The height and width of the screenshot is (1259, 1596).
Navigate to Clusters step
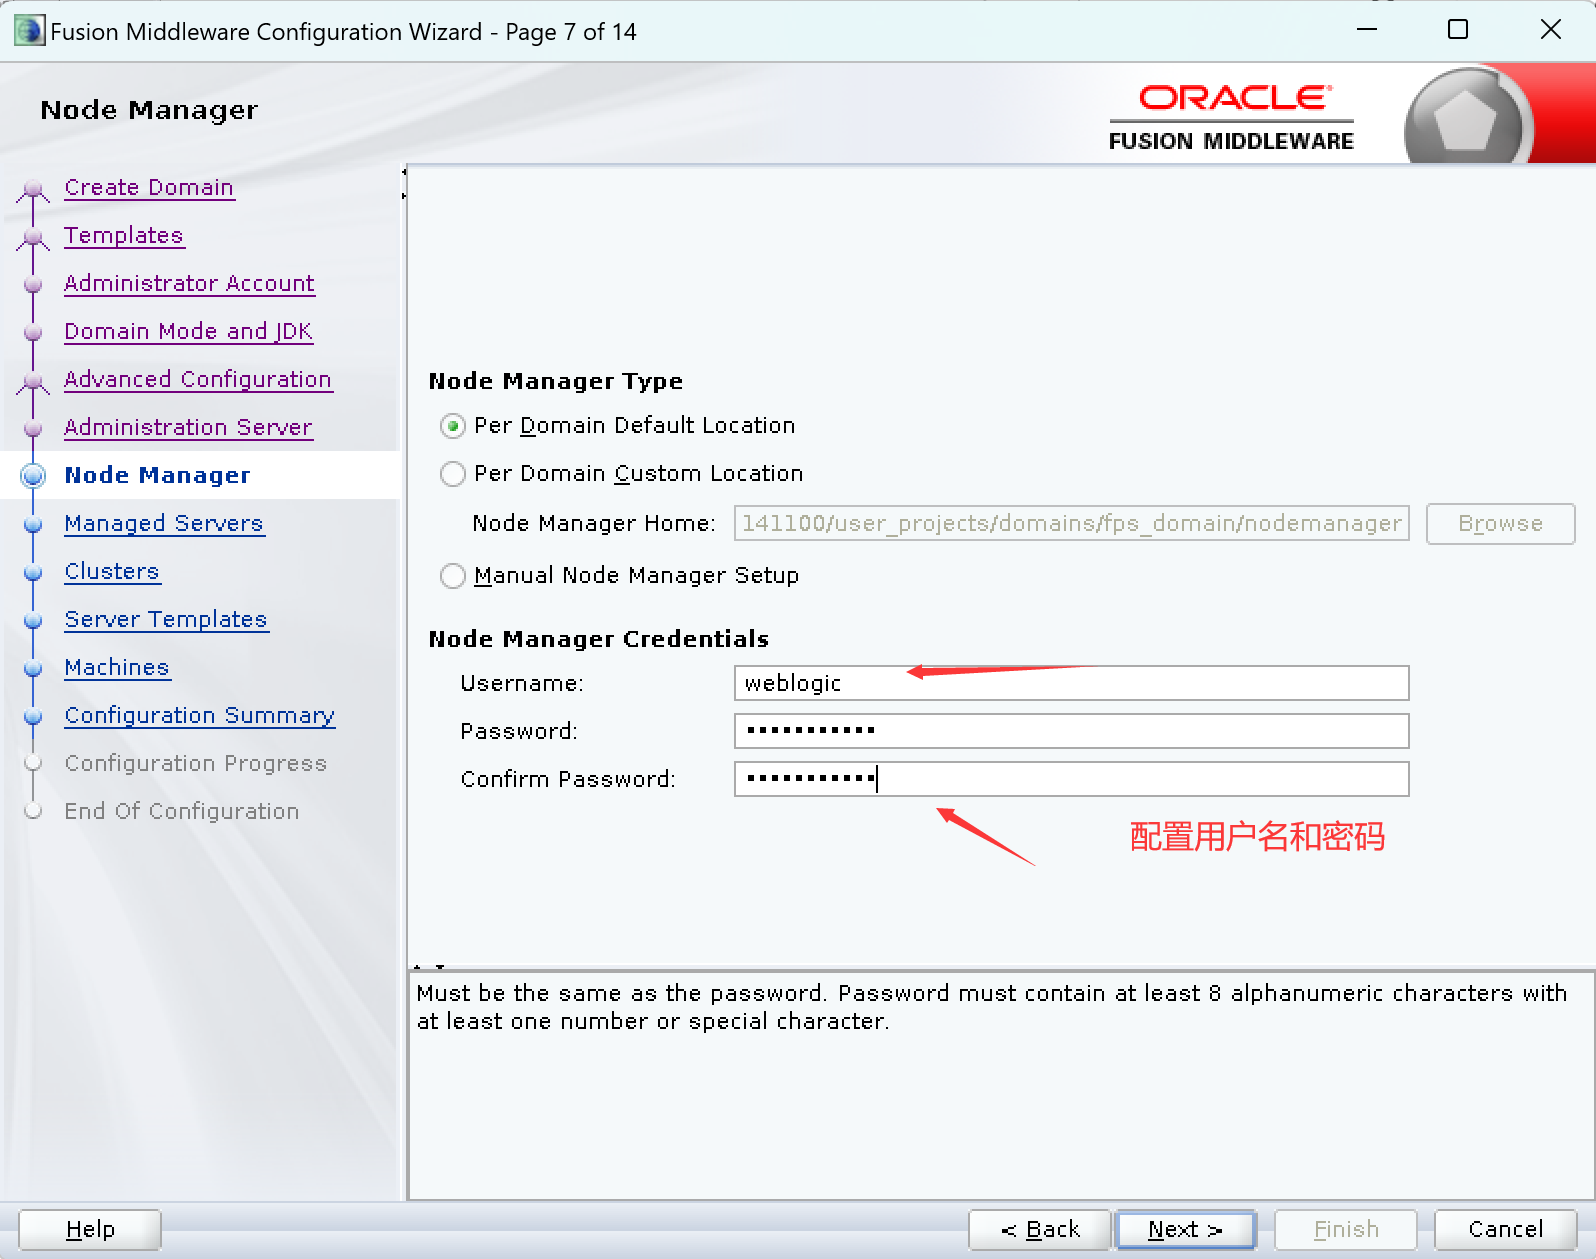[112, 572]
